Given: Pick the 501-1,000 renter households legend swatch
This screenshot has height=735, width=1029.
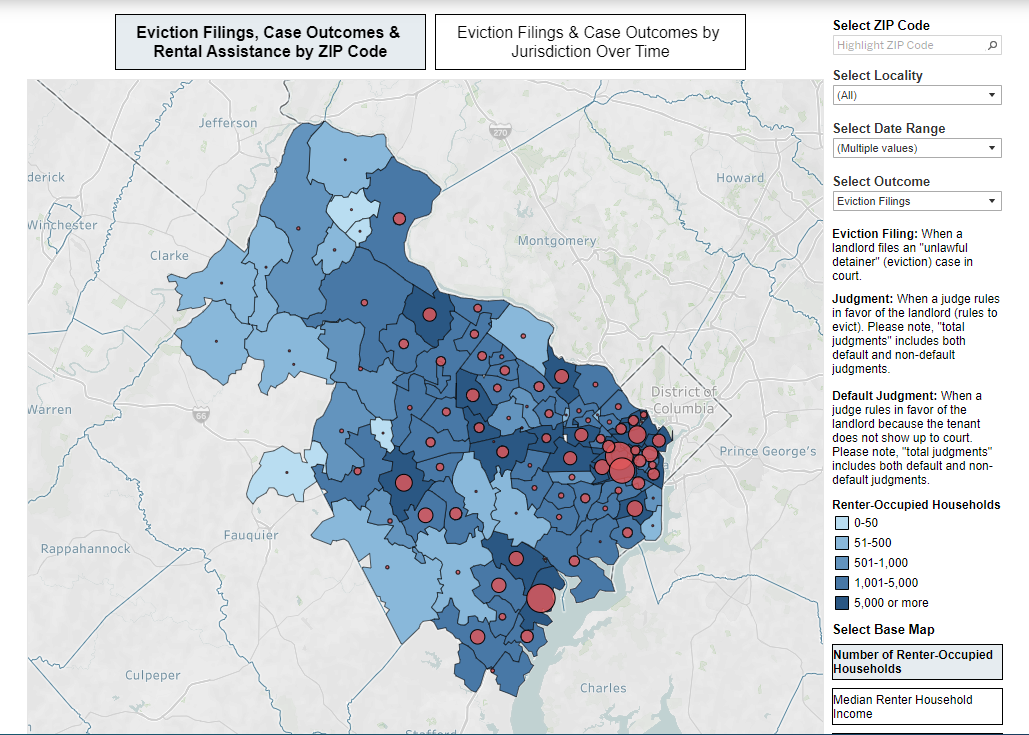Looking at the screenshot, I should coord(840,563).
